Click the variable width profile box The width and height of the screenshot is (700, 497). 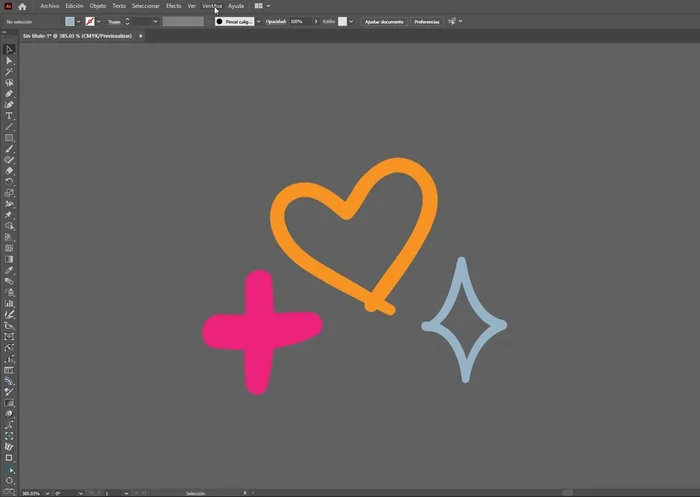183,21
